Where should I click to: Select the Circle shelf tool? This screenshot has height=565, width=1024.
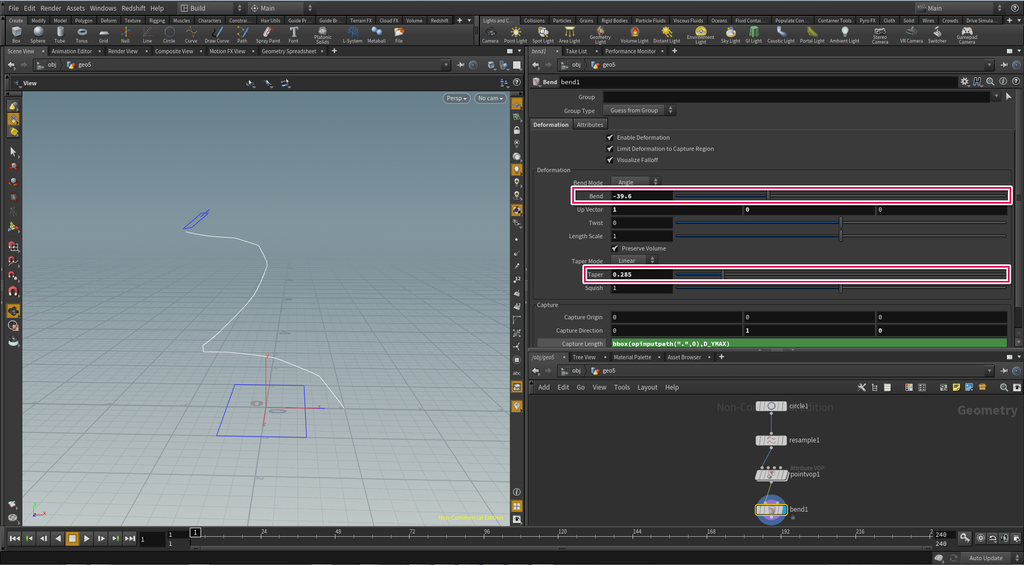169,35
